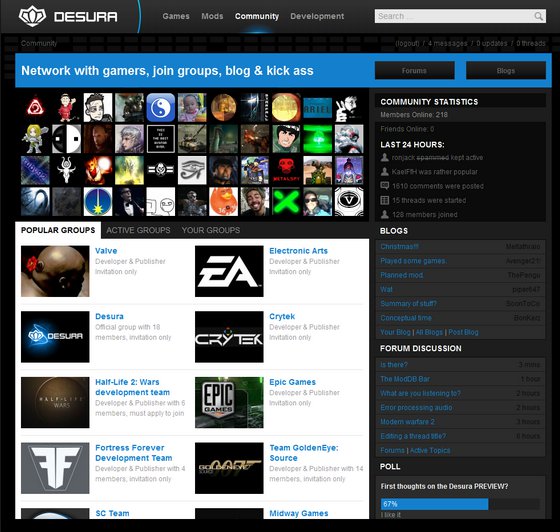Viewport: 560px width, 532px height.
Task: Open the orange rubber duck avatar
Action: point(223,202)
